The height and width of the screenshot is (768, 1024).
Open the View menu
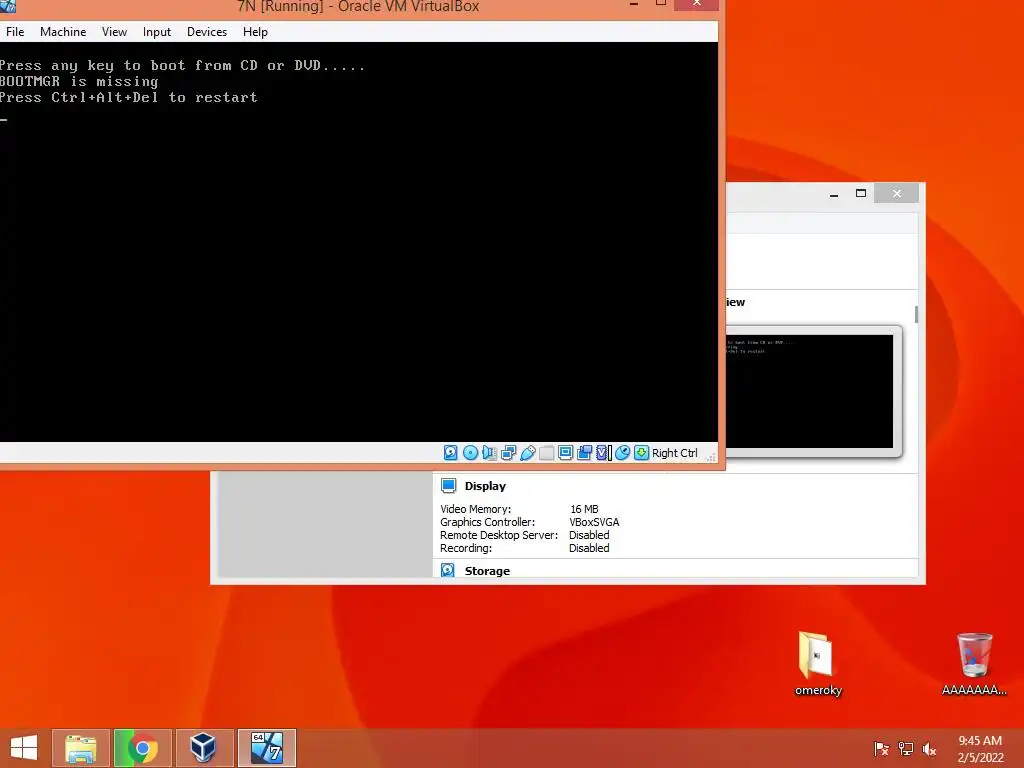coord(114,32)
